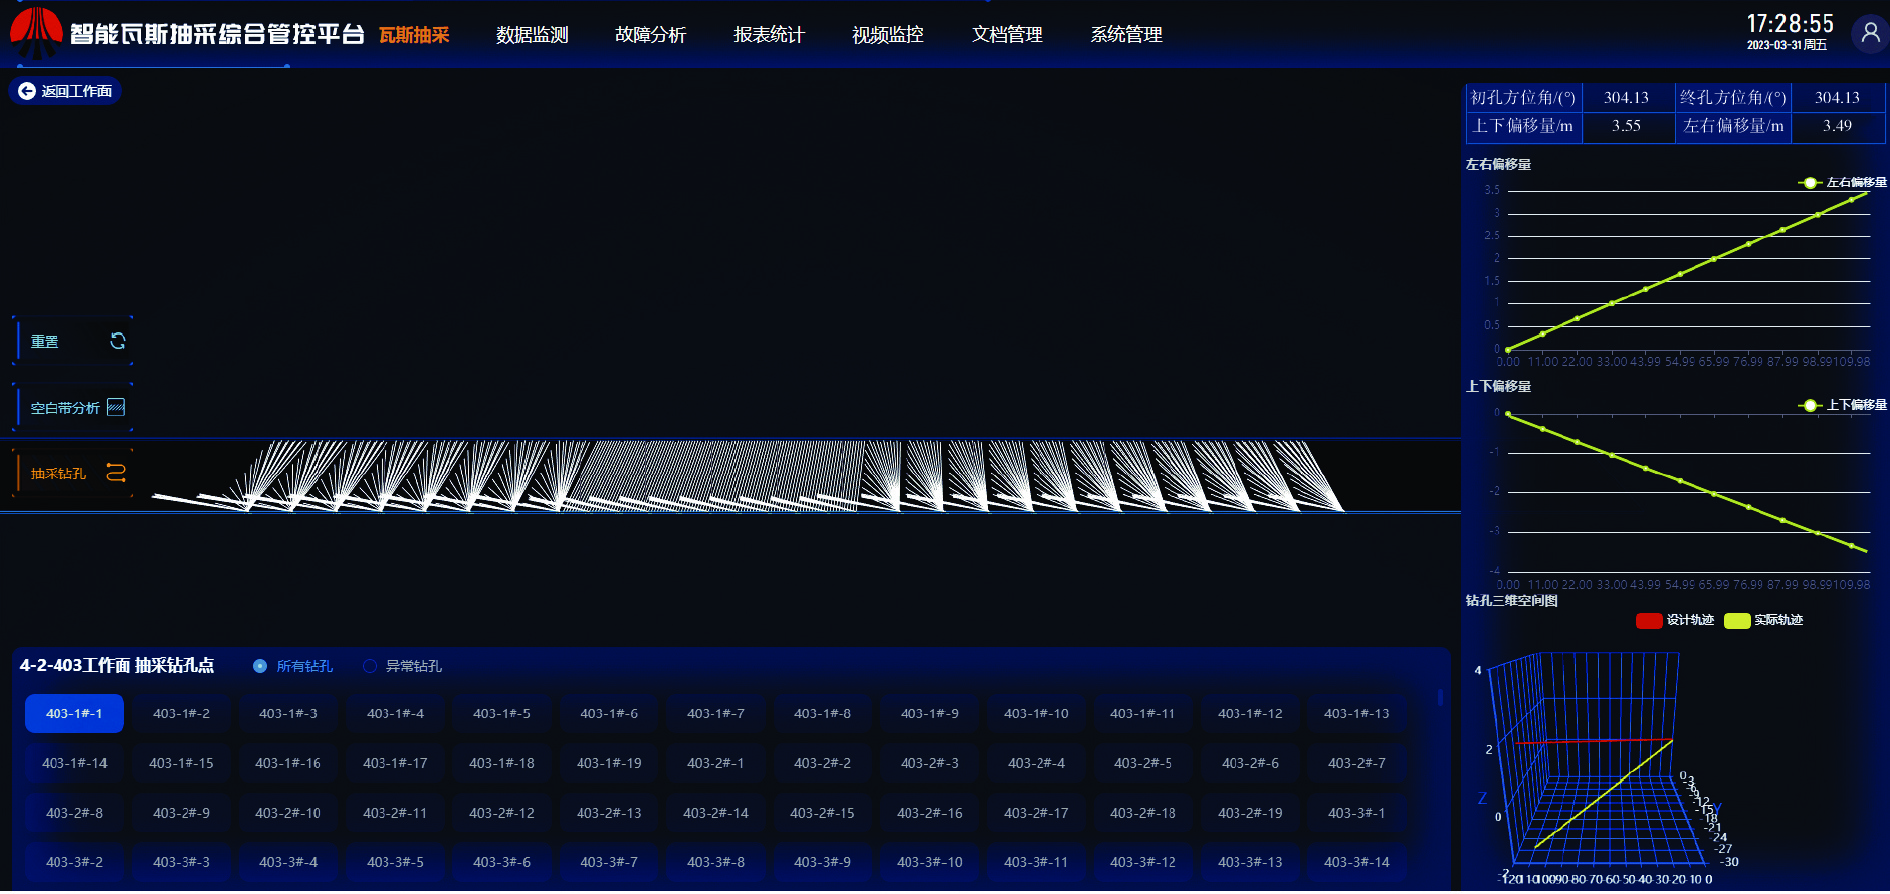
Task: Select drill hole 403-1#-1
Action: [74, 714]
